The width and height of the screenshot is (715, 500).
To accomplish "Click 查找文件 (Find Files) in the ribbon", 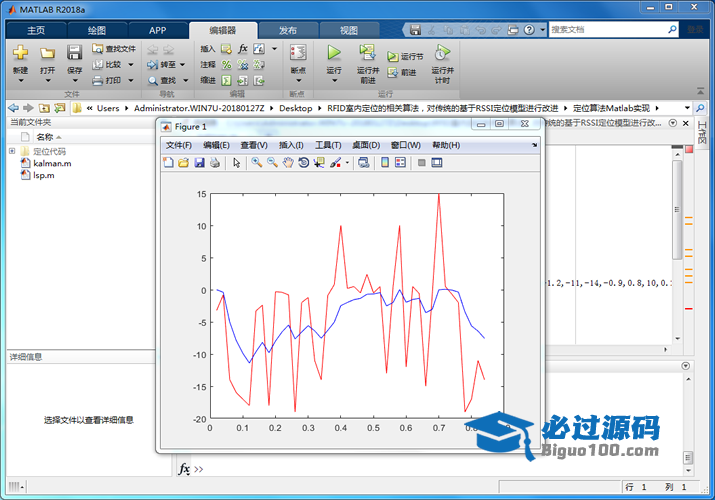I will [114, 48].
